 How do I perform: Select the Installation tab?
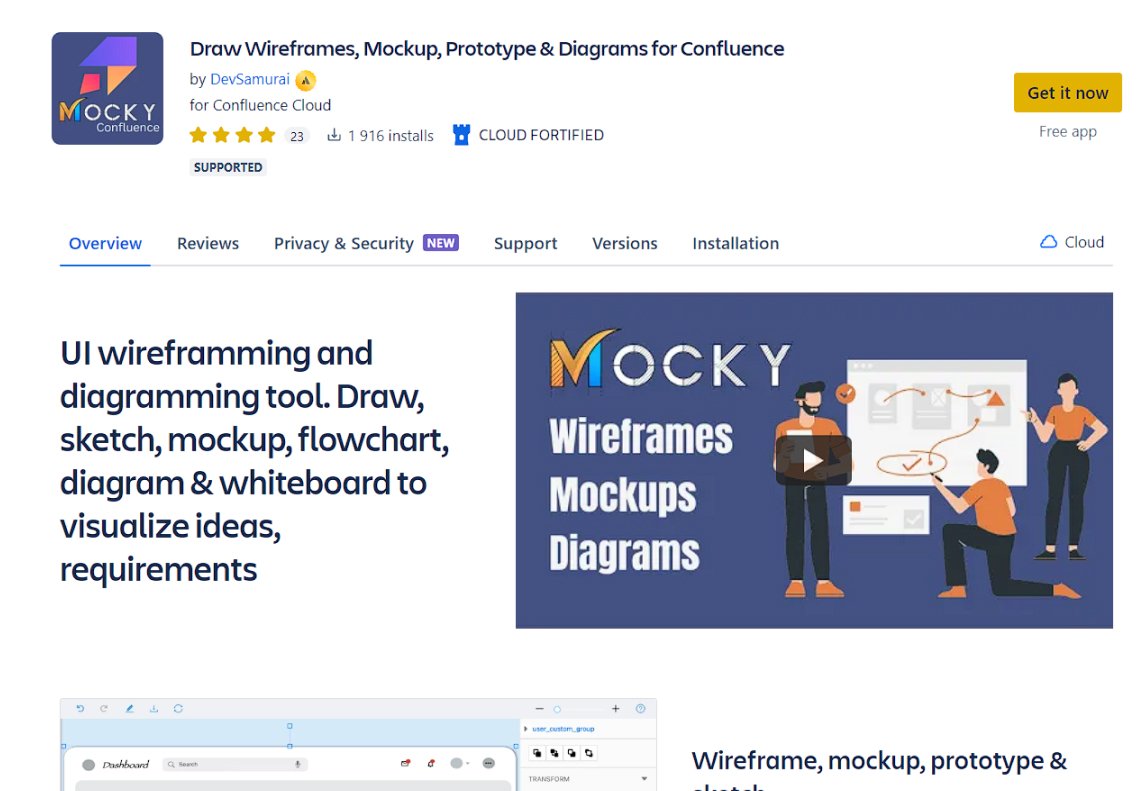[x=736, y=243]
